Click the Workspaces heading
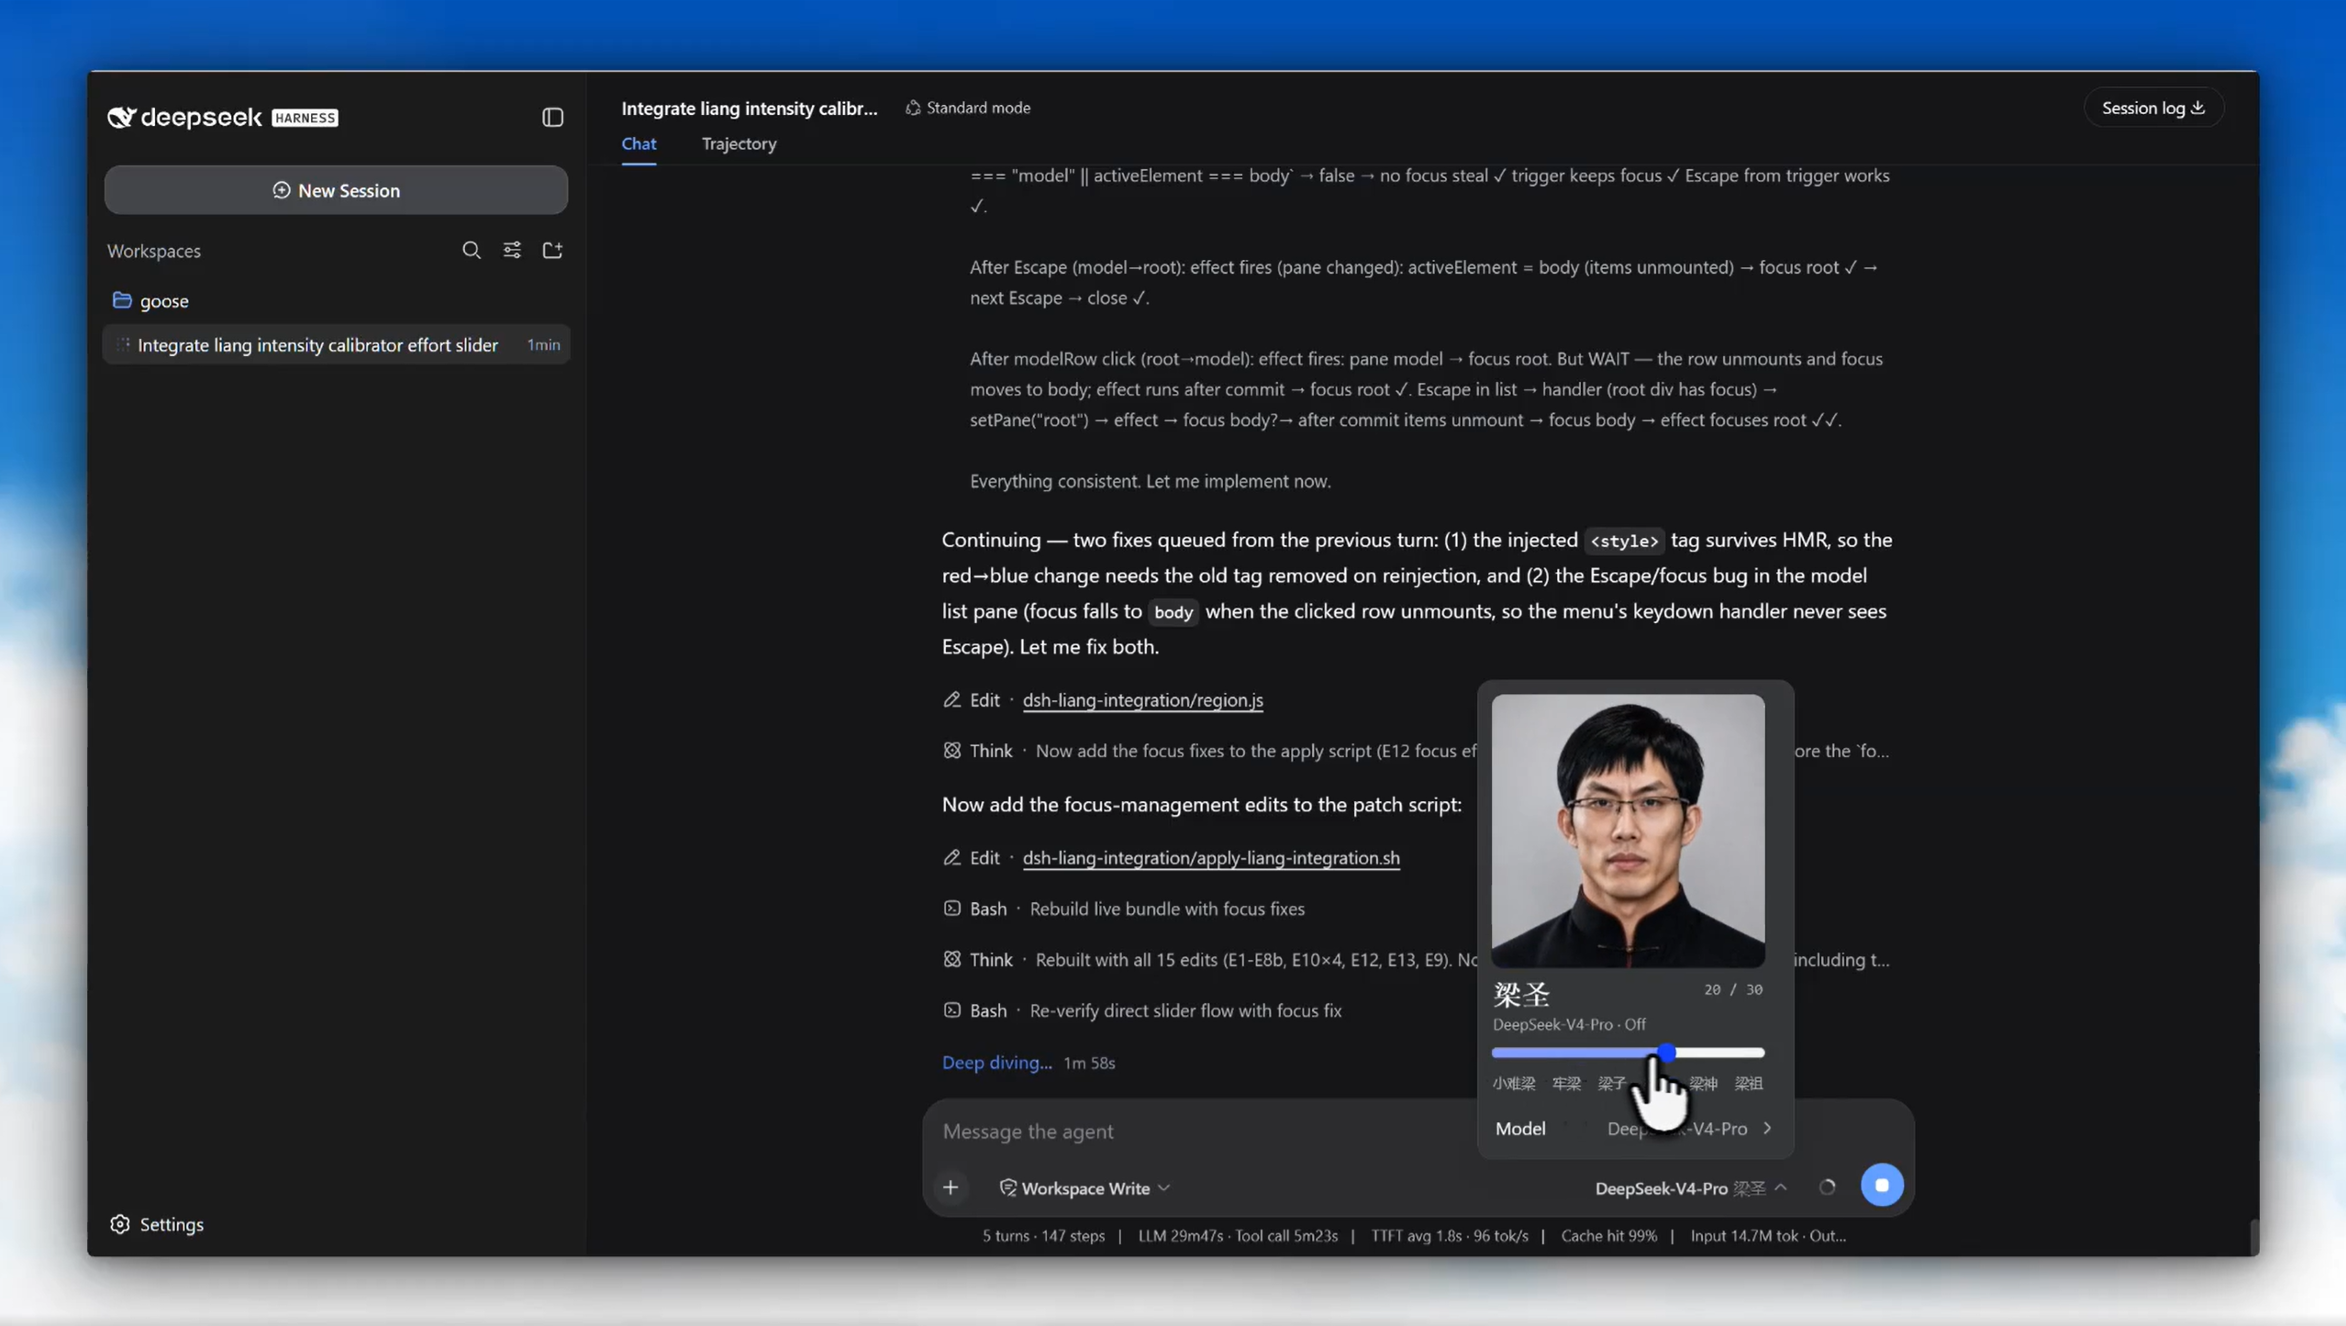The width and height of the screenshot is (2346, 1326). click(154, 251)
